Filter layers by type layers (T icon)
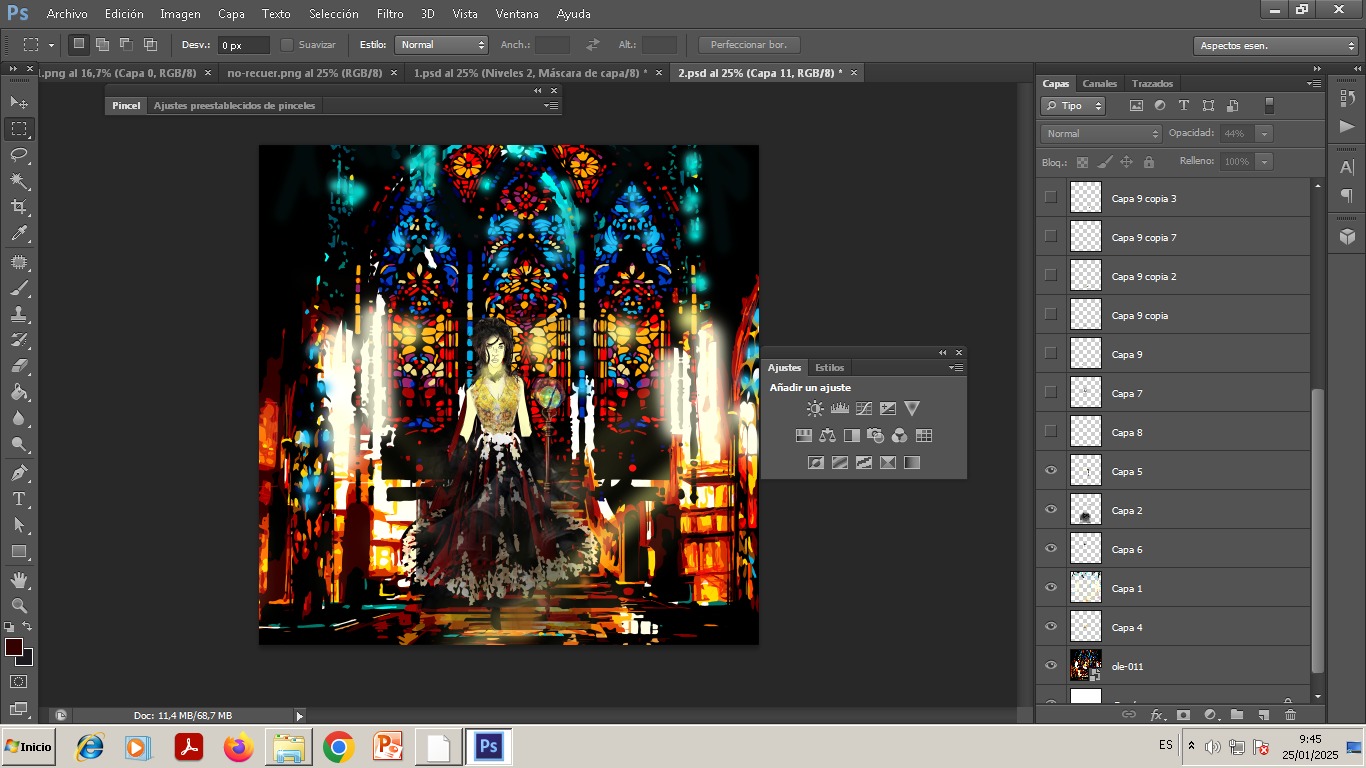The height and width of the screenshot is (768, 1366). point(1184,105)
